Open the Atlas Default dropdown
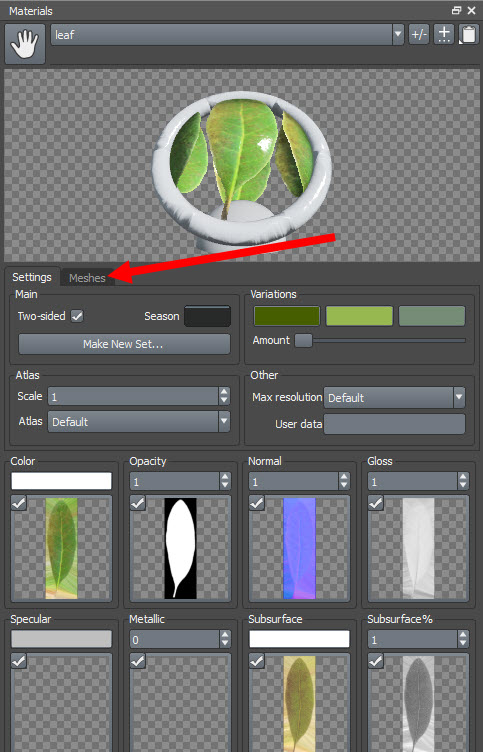 pos(139,422)
